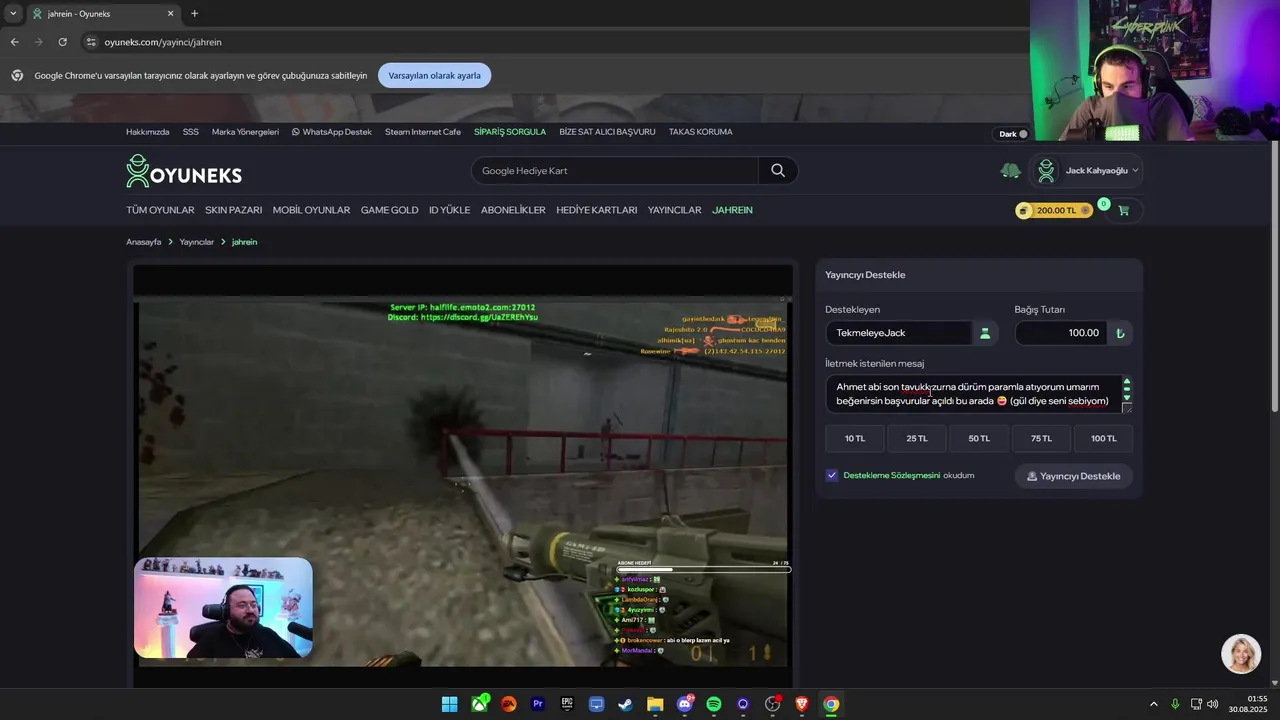This screenshot has width=1280, height=720.
Task: Click the site info icon in the address bar
Action: tap(91, 42)
